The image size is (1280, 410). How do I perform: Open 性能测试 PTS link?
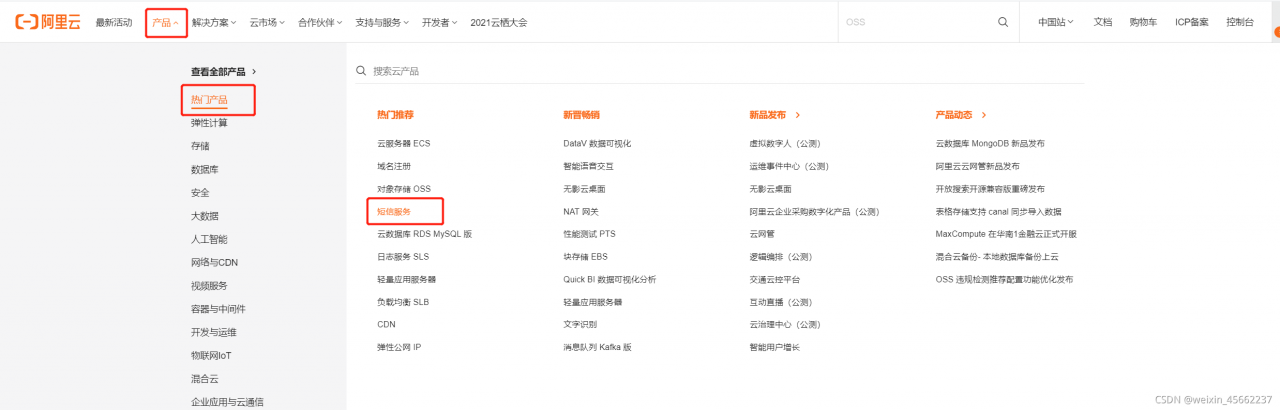pos(589,234)
